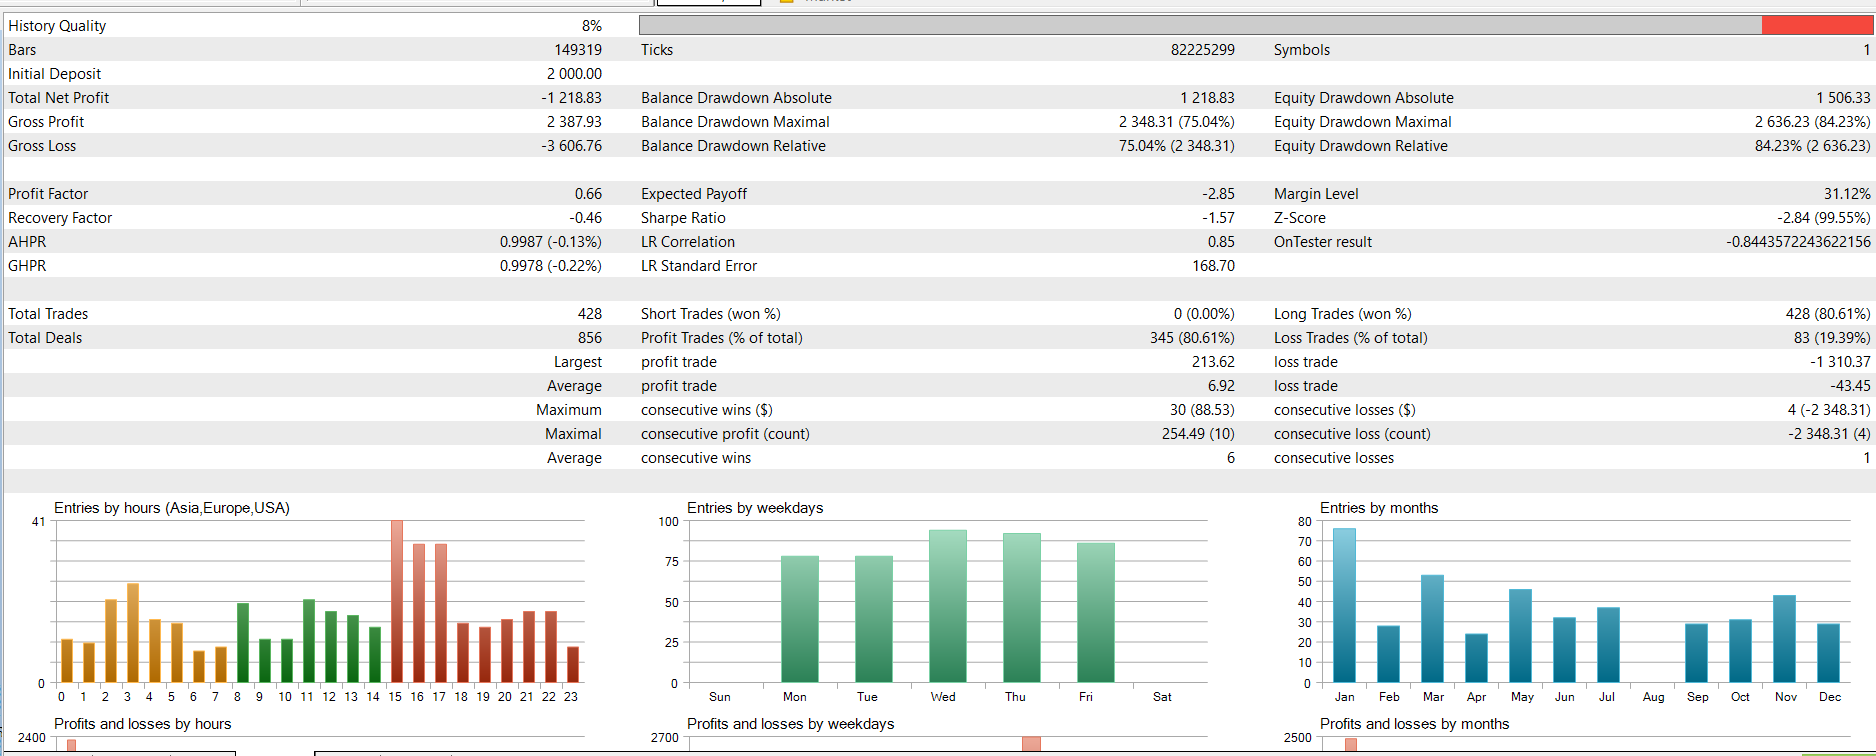Click the OnTester result value
1876x756 pixels.
point(1798,242)
